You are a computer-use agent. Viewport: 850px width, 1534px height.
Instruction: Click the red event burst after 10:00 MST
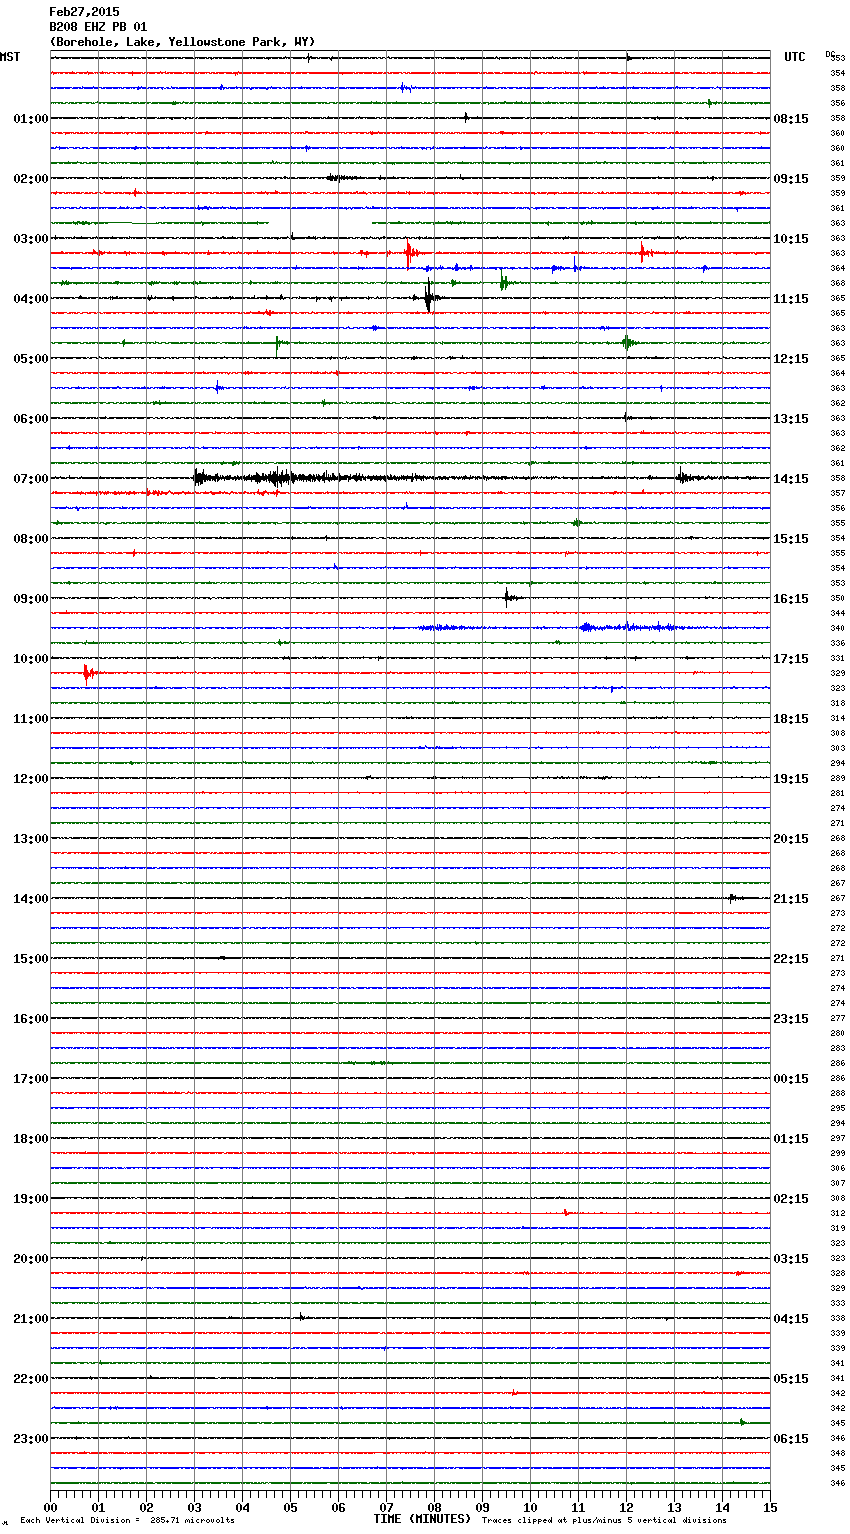[x=89, y=673]
